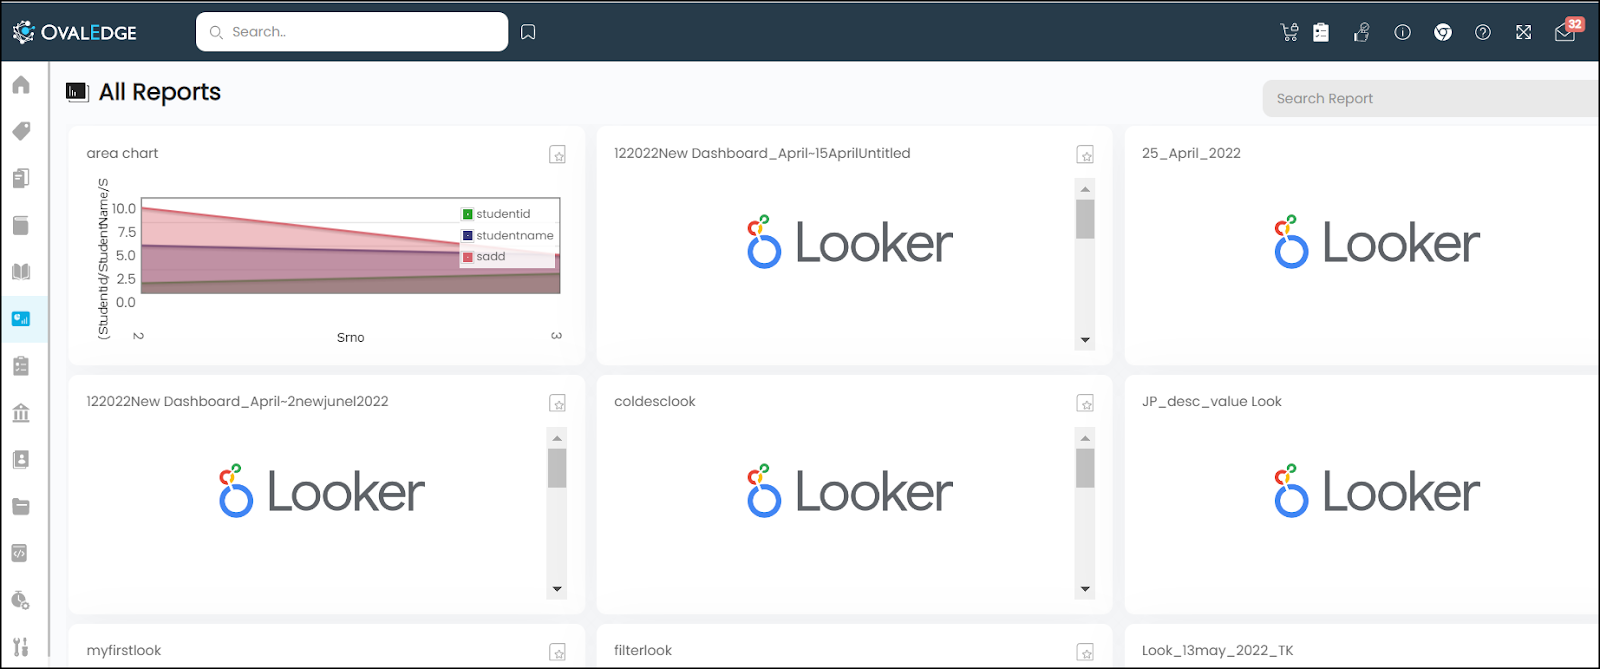Viewport: 1600px width, 669px height.
Task: Click the All Reports title icon
Action: 77,92
